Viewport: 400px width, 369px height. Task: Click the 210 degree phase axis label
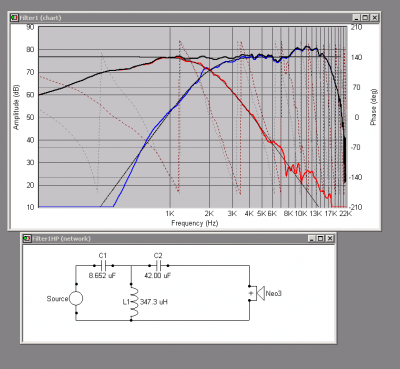[356, 27]
